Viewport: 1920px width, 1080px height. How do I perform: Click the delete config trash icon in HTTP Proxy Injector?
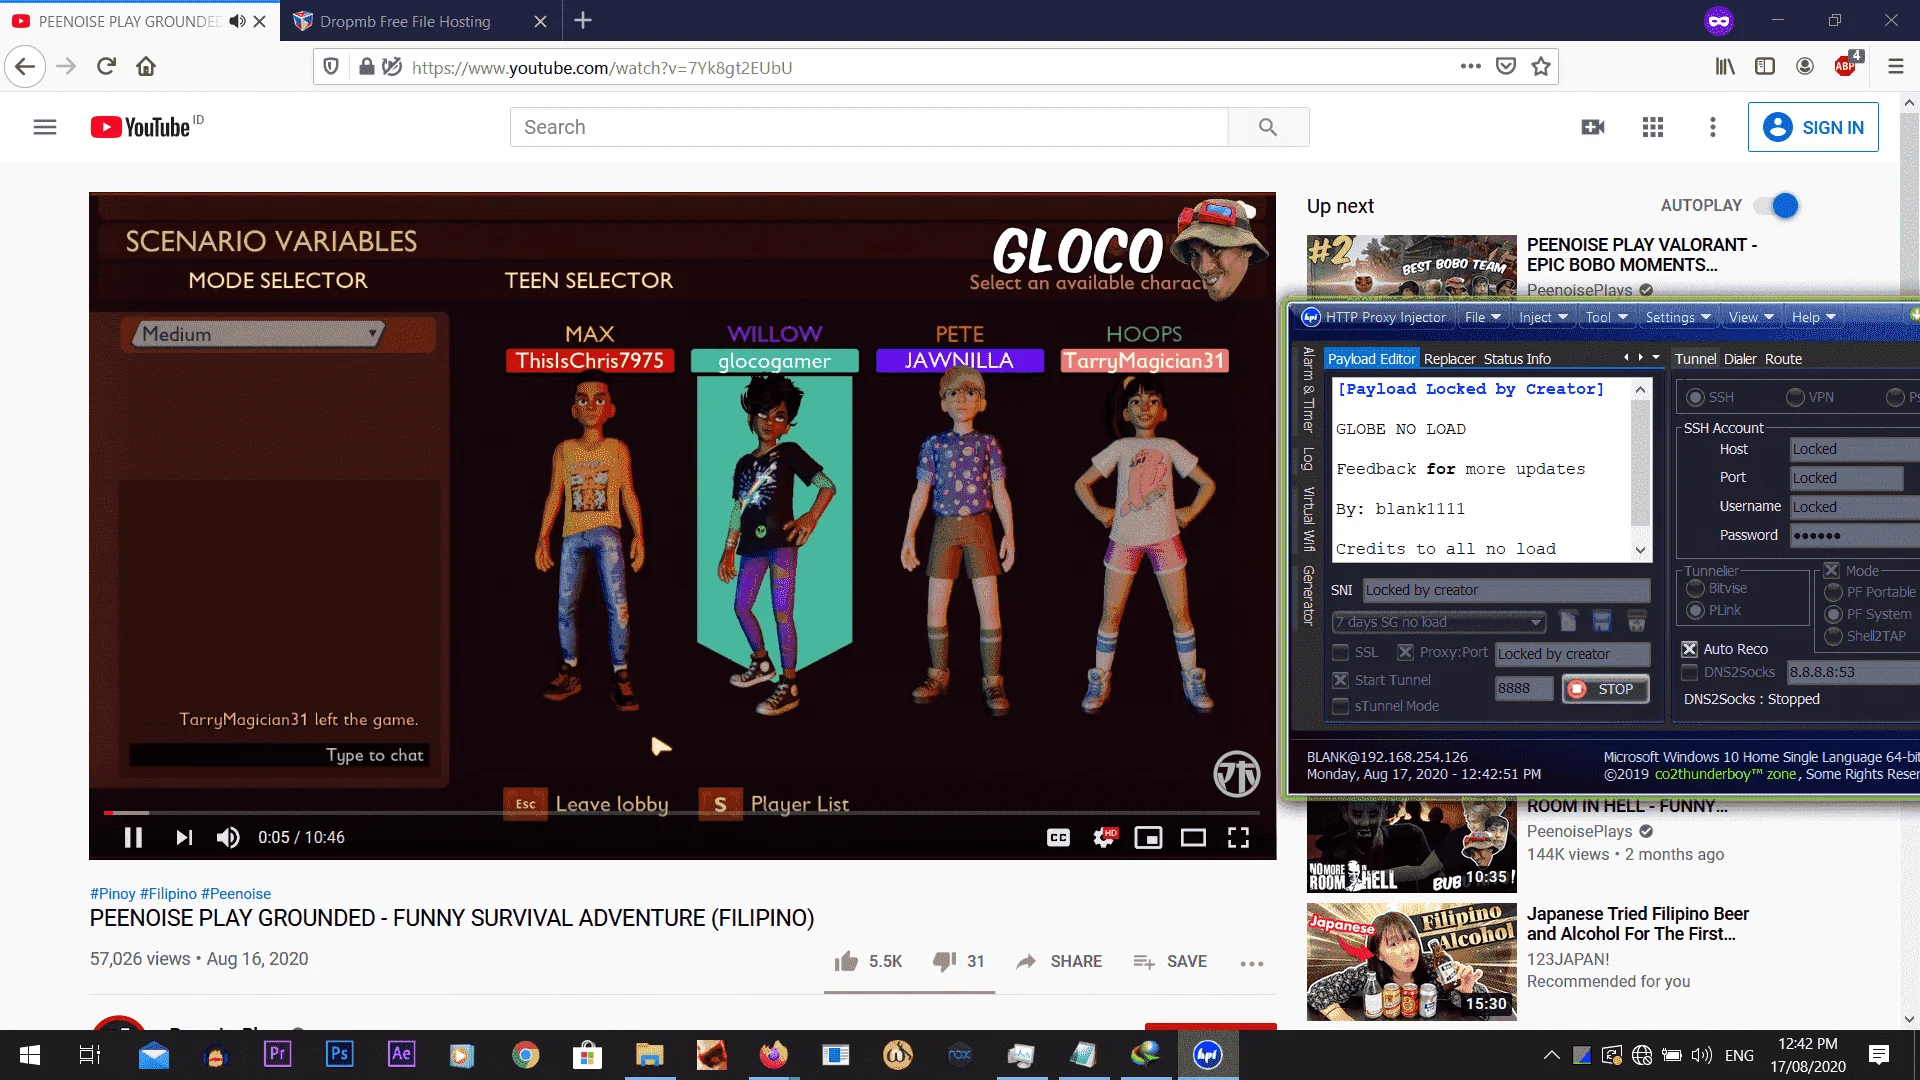[x=1637, y=622]
